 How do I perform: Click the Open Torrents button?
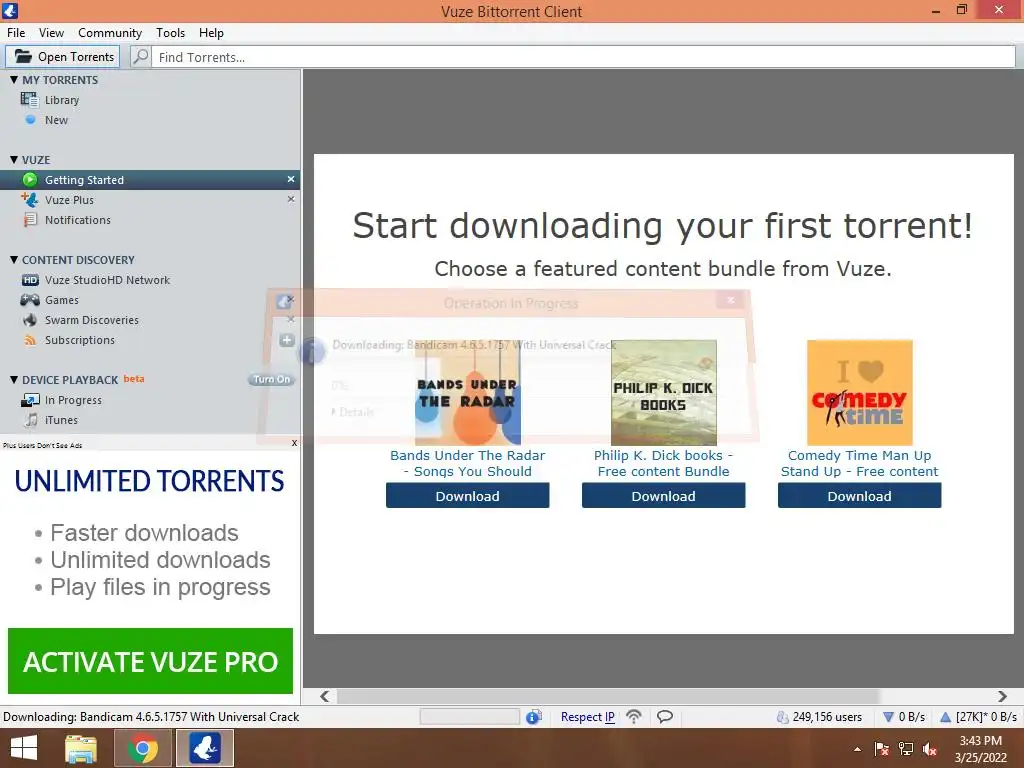(63, 57)
